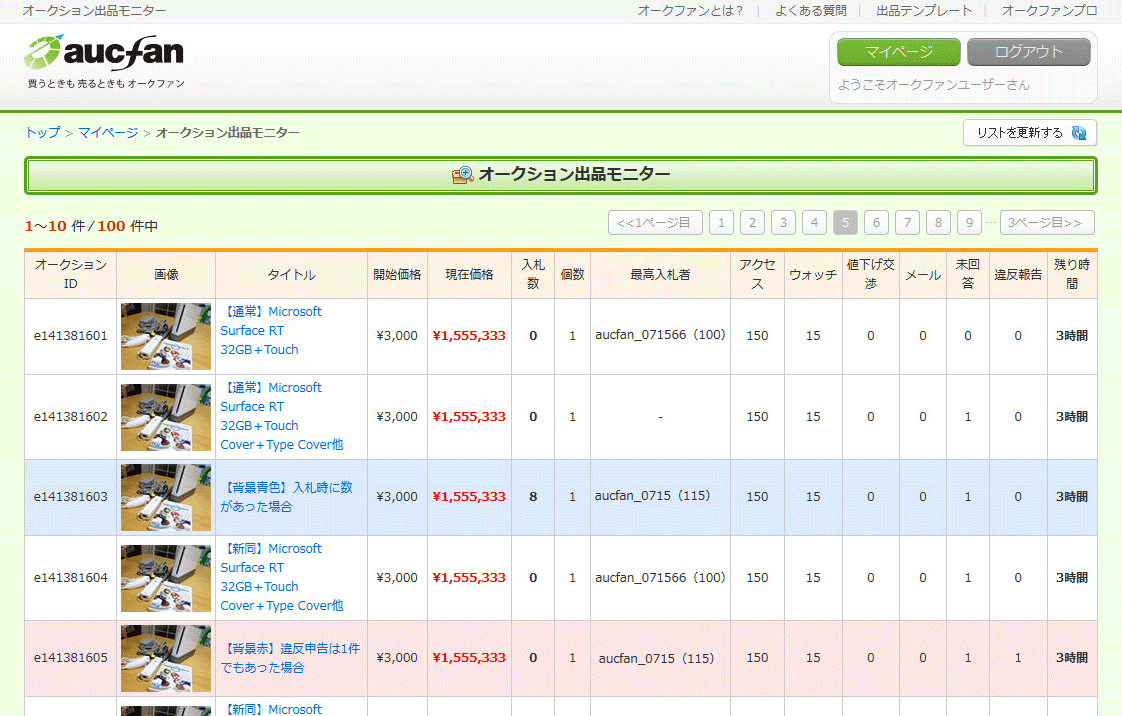Click the トップ breadcrumb link
The width and height of the screenshot is (1122, 716).
coord(42,133)
